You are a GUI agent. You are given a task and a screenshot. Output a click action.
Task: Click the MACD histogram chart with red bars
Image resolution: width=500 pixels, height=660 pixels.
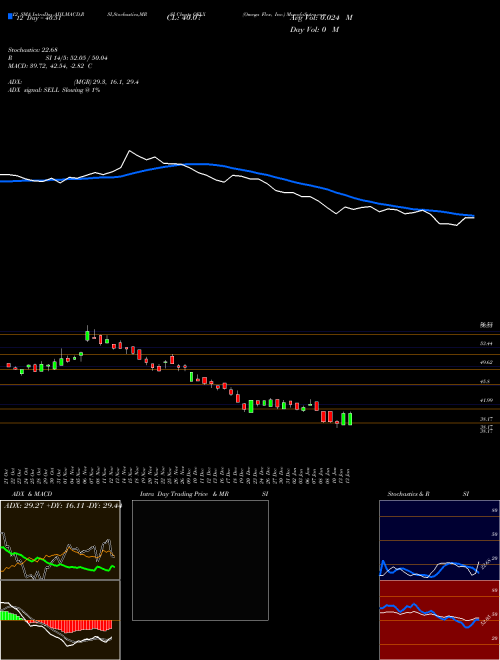point(60,620)
